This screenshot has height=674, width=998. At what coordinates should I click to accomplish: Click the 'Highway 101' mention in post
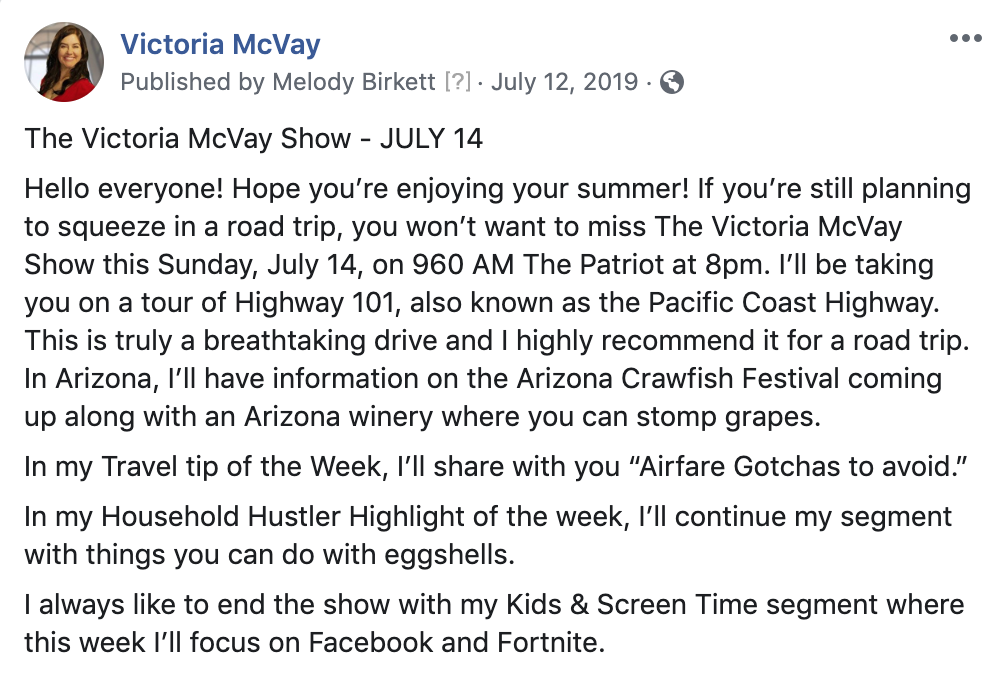pyautogui.click(x=318, y=302)
